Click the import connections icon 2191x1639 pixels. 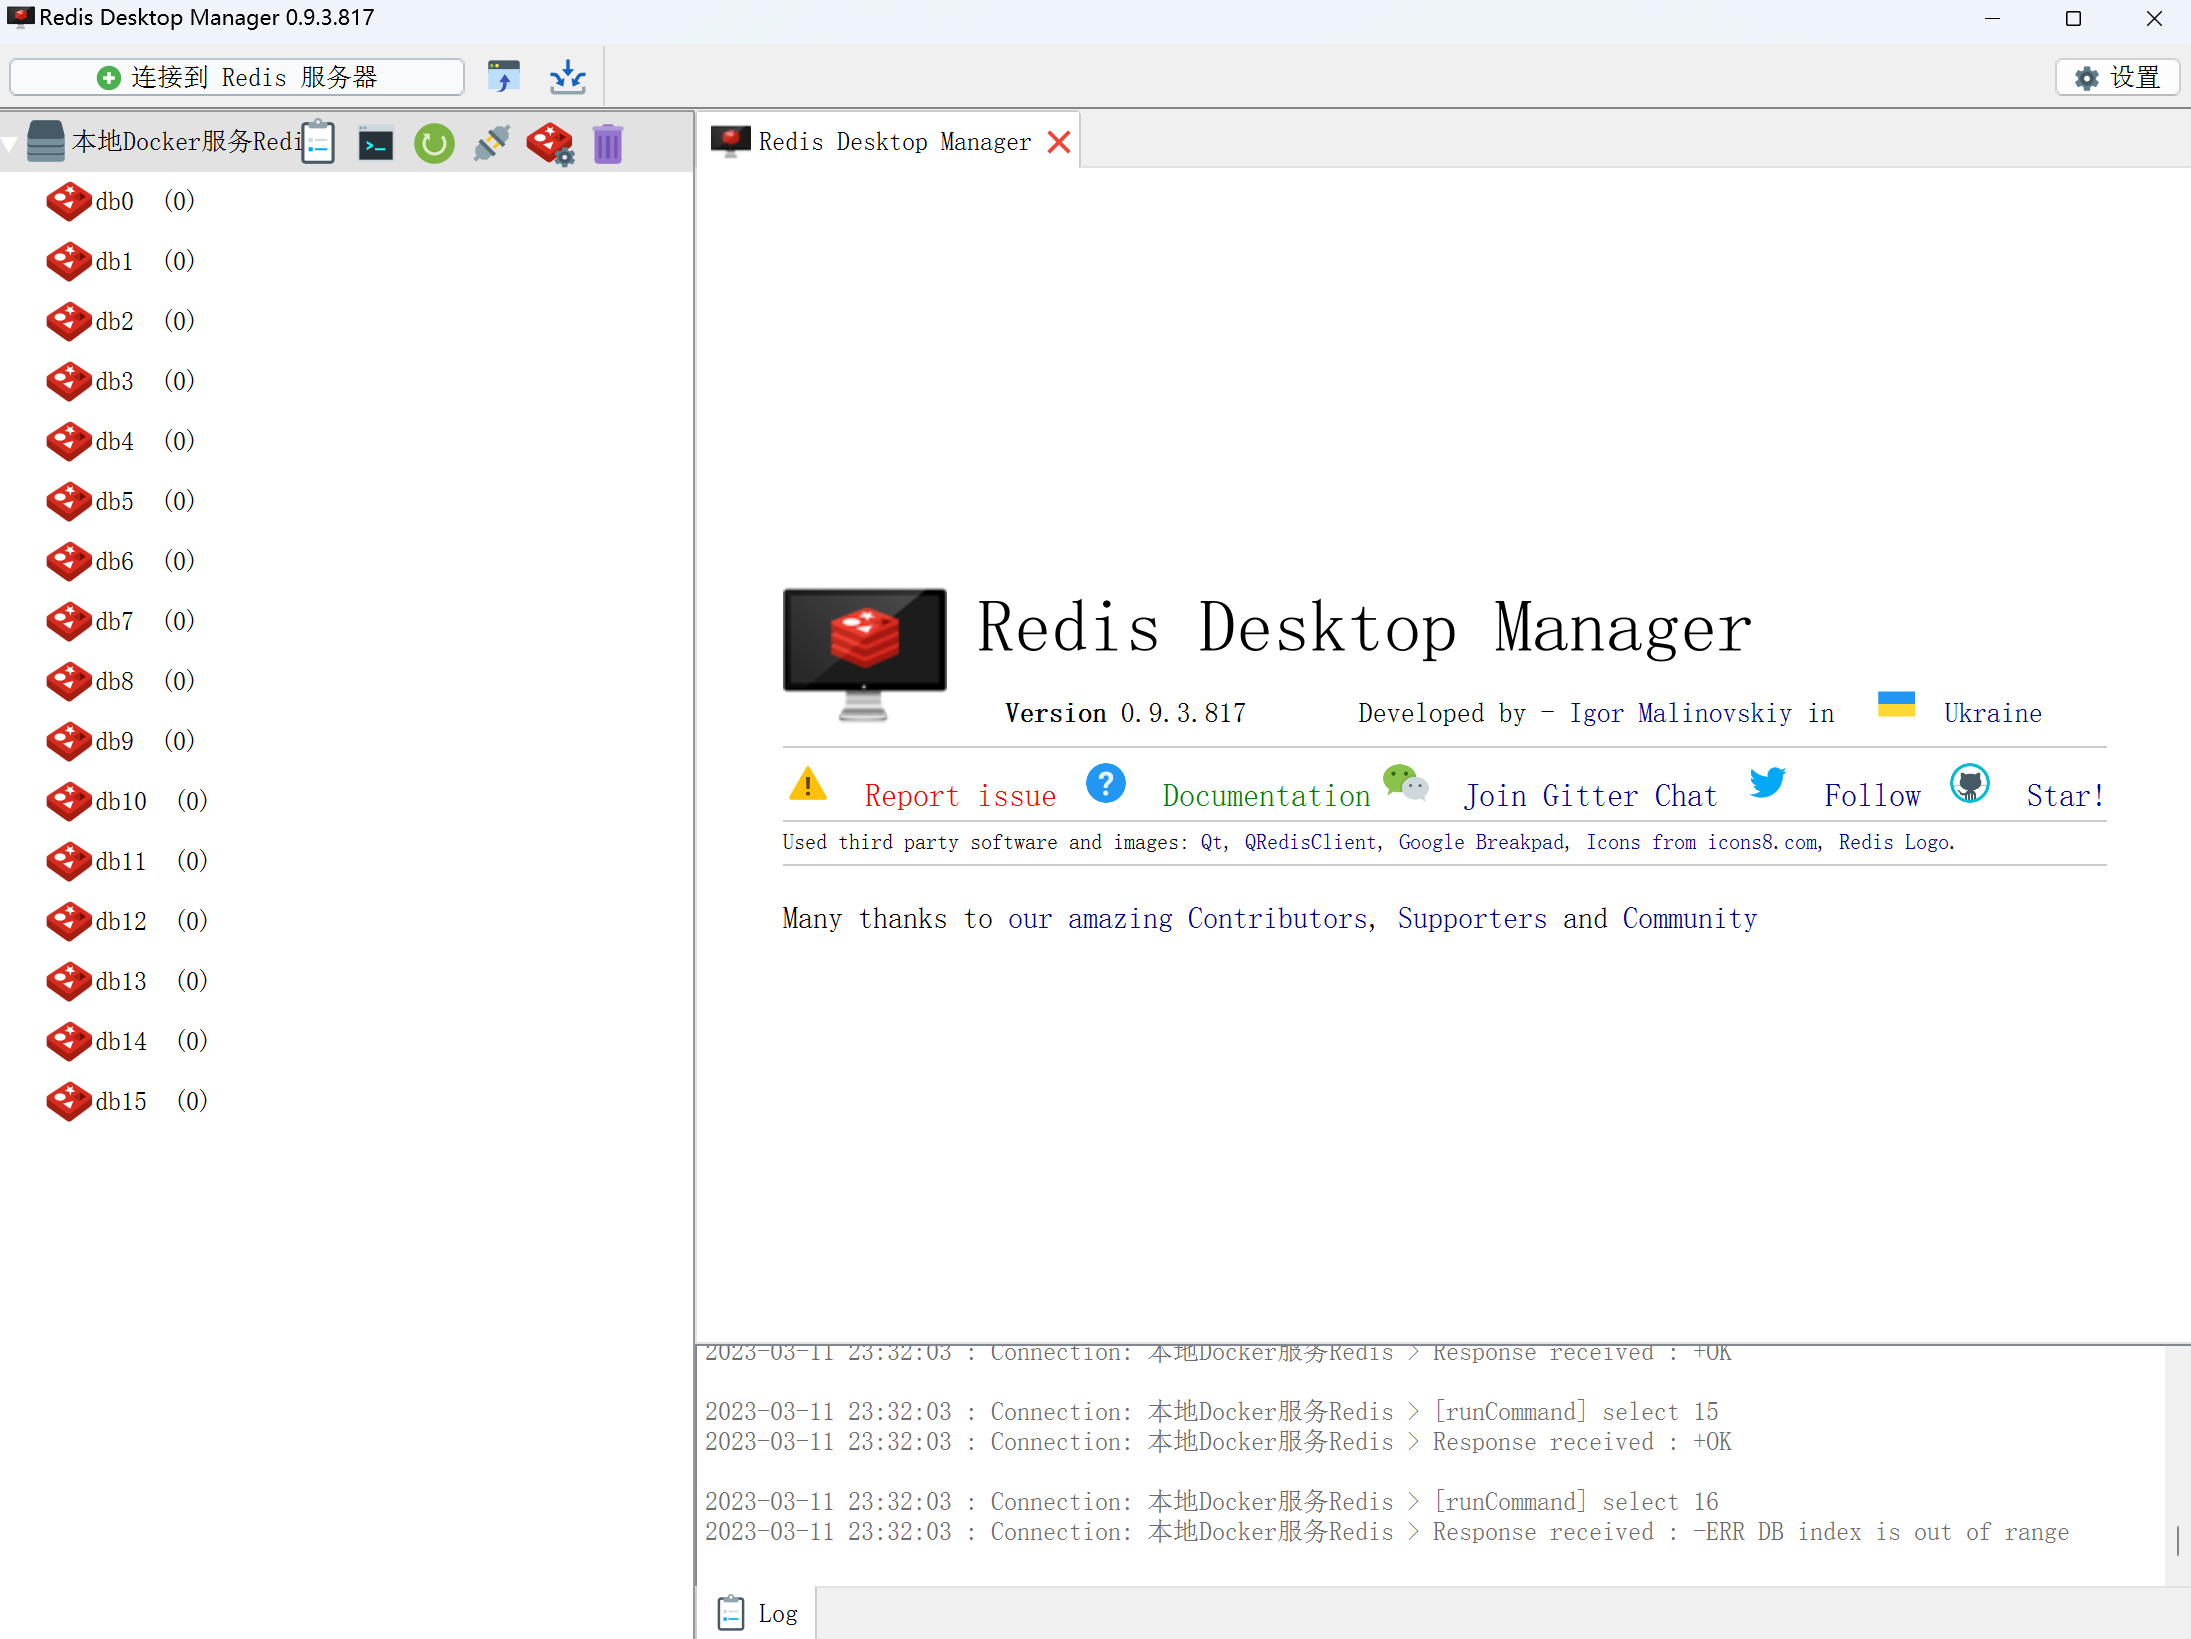(504, 77)
